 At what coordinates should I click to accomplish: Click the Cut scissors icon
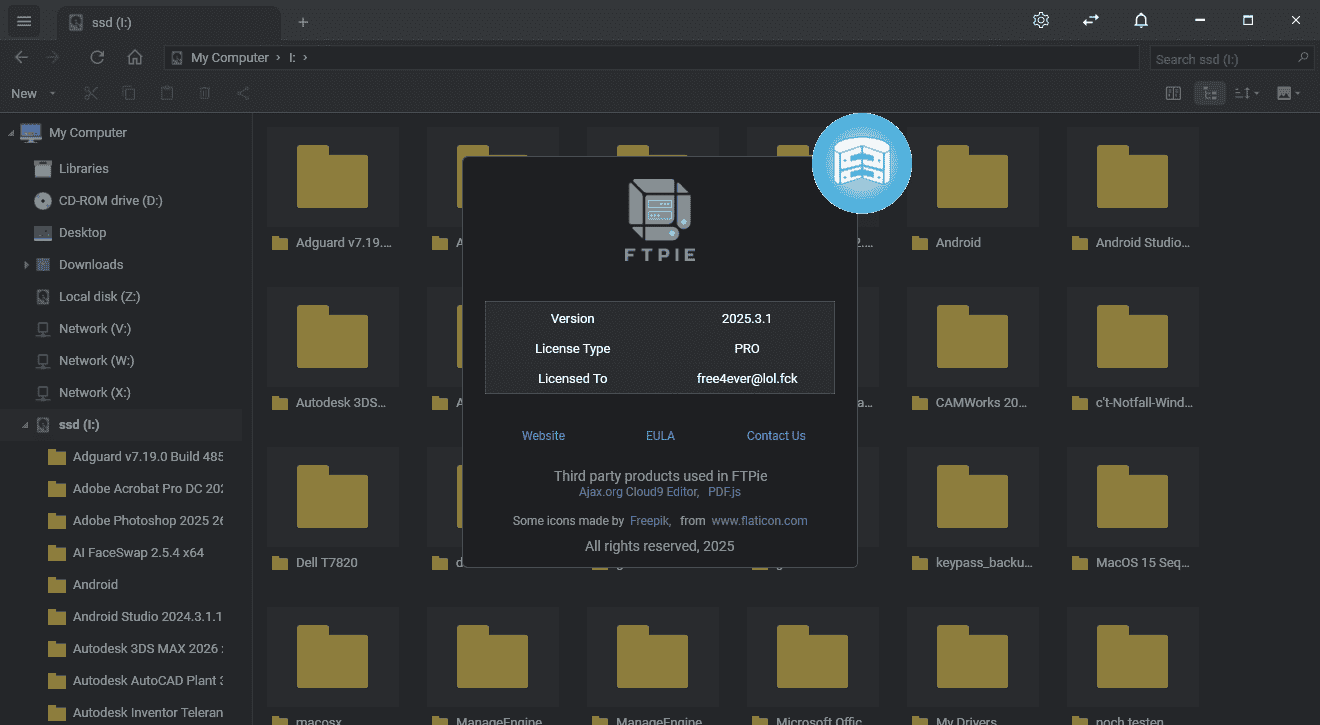(x=91, y=93)
